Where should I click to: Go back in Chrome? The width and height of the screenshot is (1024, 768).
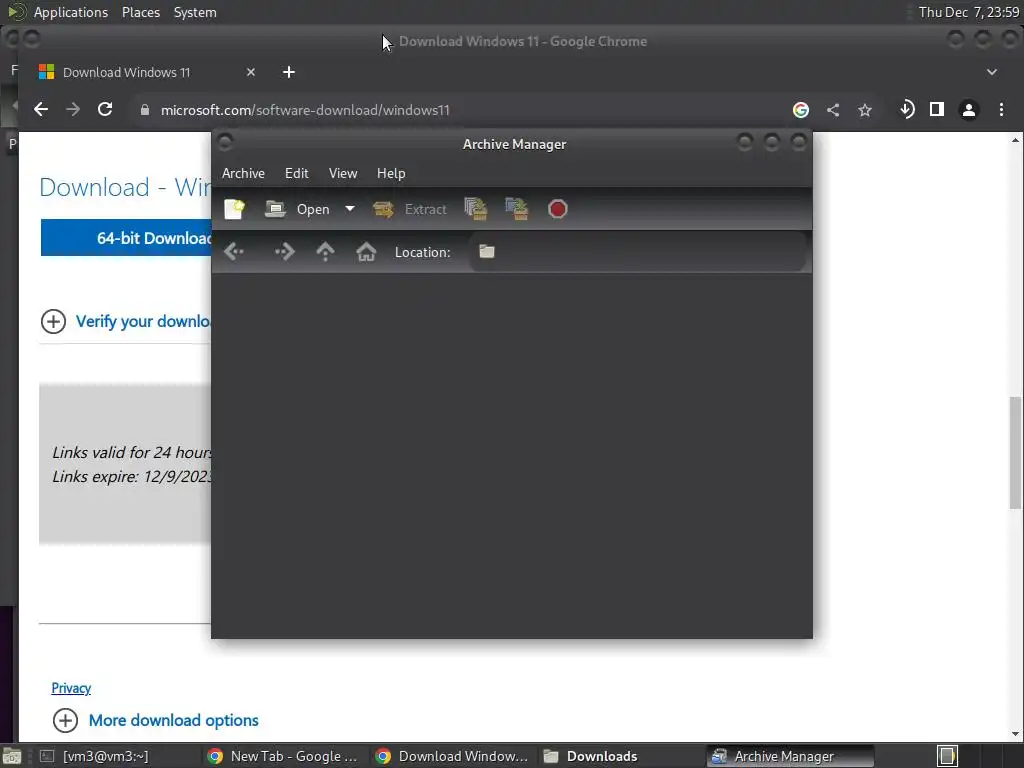tap(40, 110)
